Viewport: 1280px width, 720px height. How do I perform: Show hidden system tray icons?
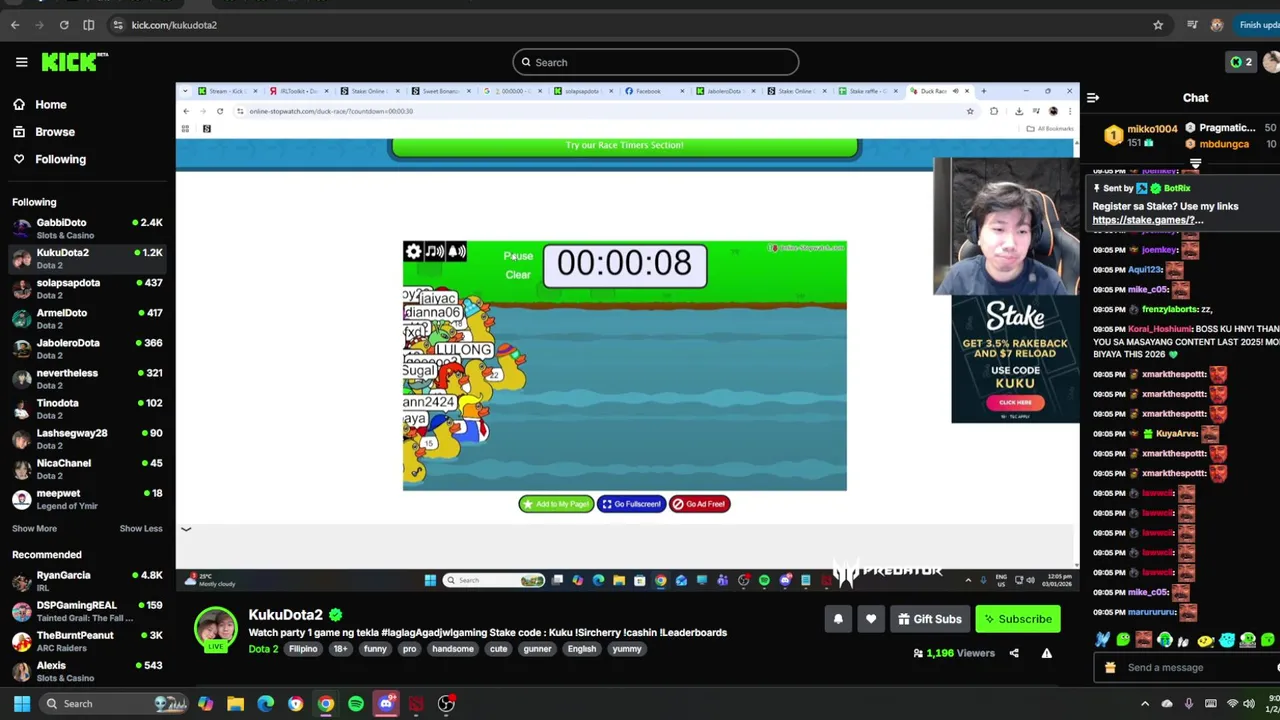1145,704
